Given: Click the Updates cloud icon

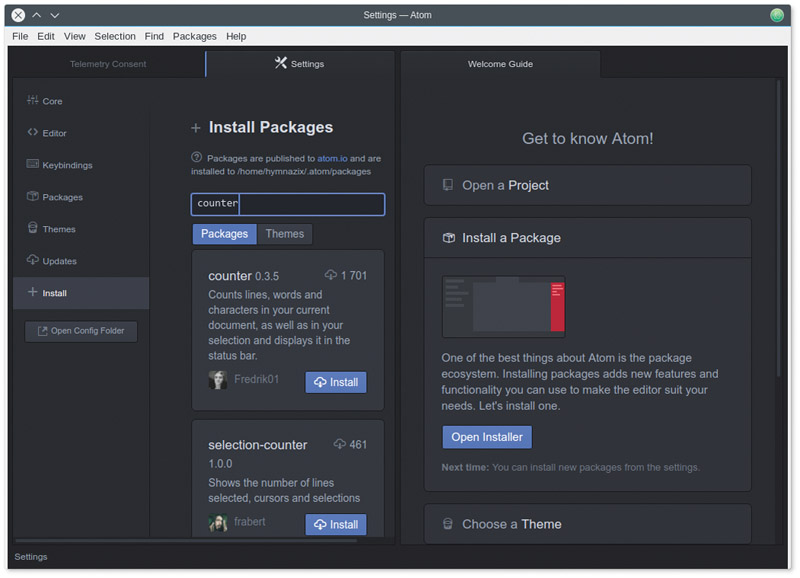Looking at the screenshot, I should click(x=33, y=260).
